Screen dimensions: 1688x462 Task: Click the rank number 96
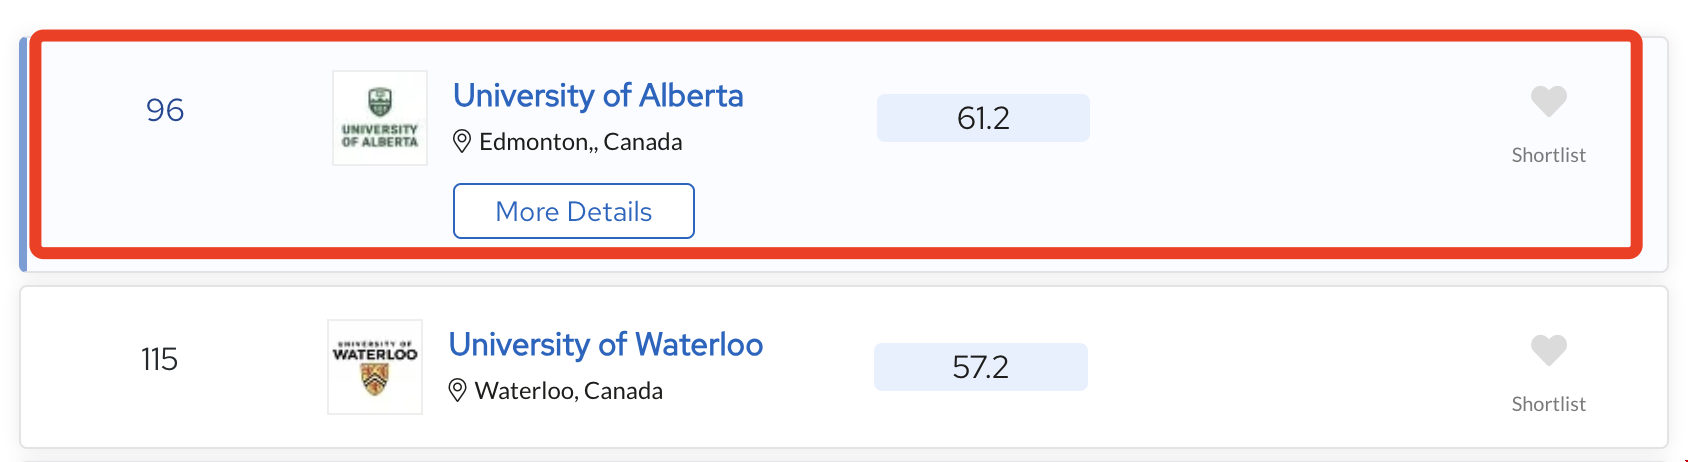point(165,110)
